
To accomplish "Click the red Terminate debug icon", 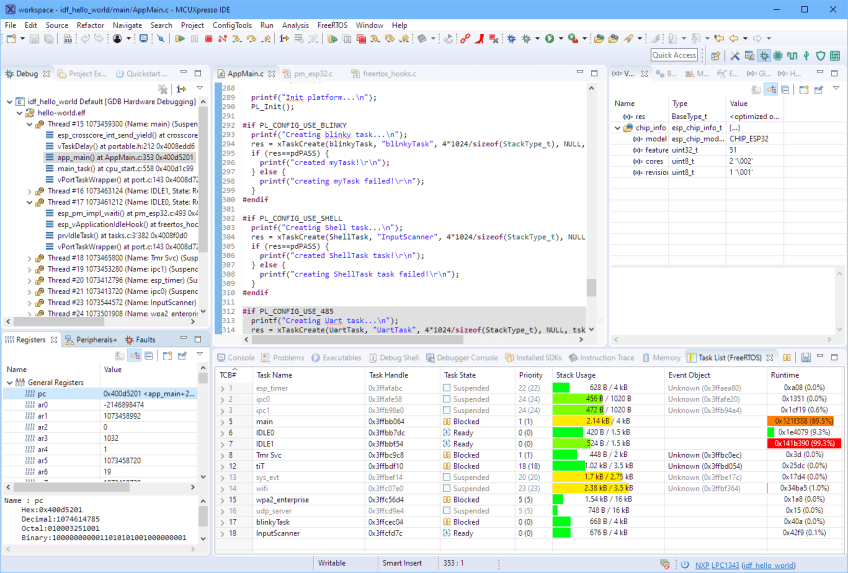I will tap(208, 38).
